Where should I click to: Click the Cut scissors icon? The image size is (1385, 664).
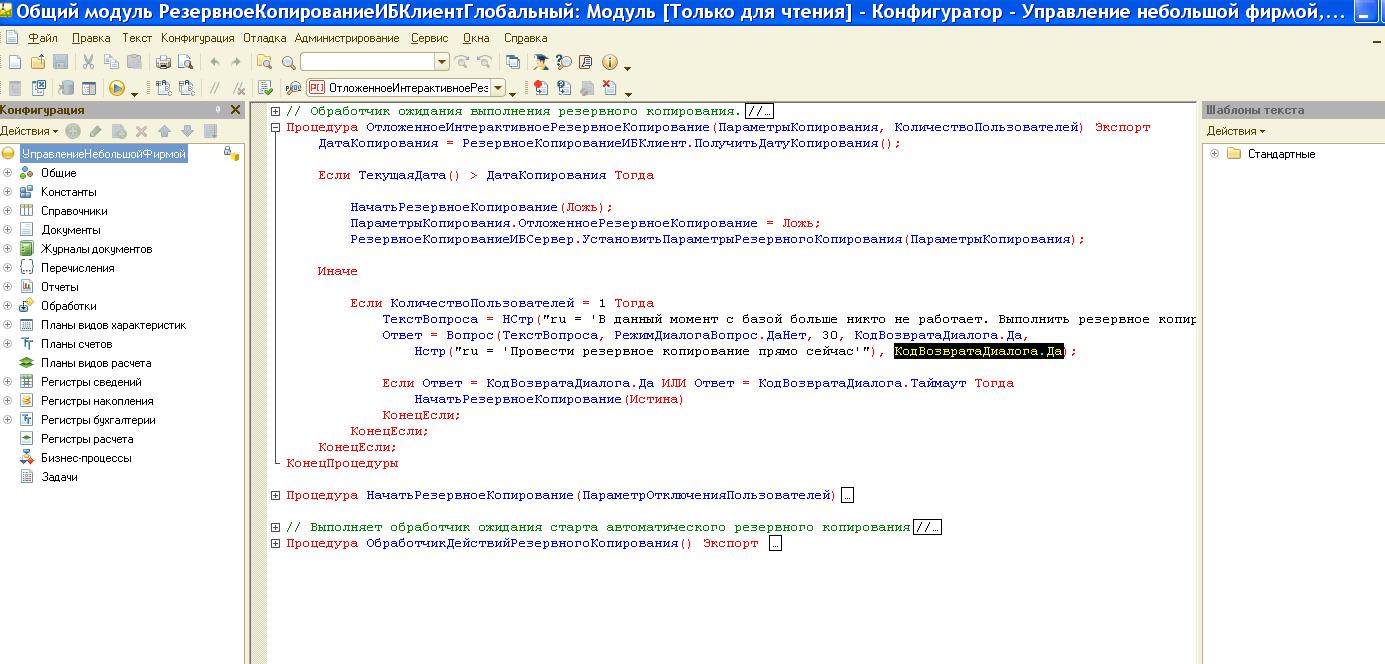click(88, 62)
